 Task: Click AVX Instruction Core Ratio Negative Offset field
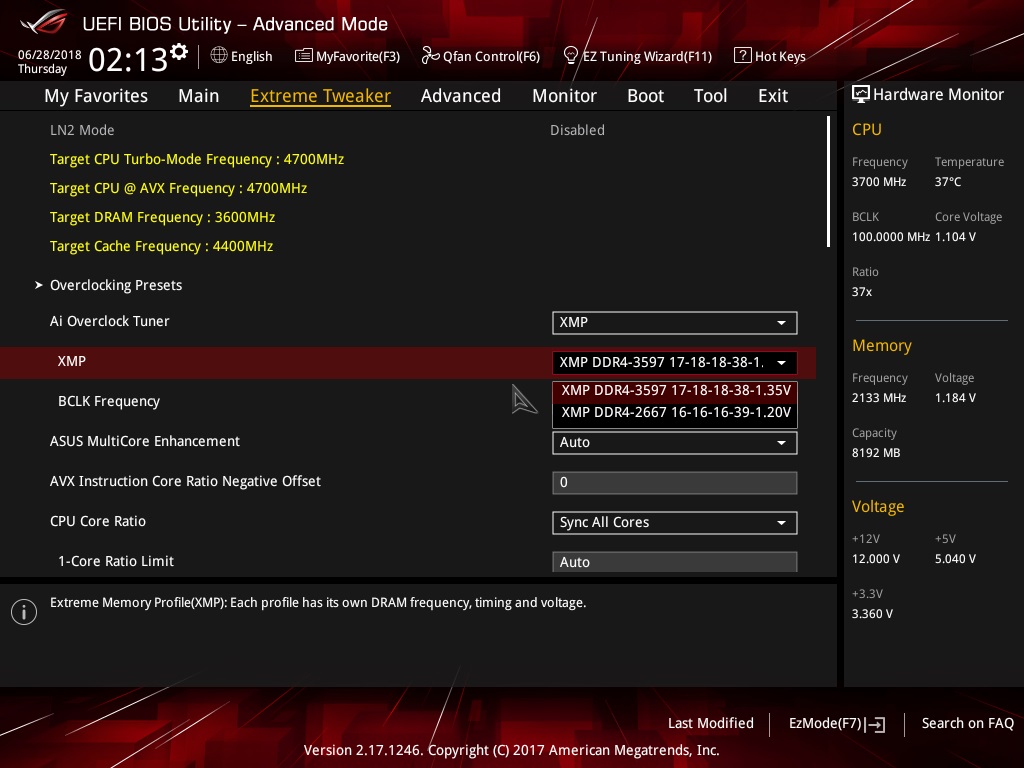pyautogui.click(x=675, y=483)
